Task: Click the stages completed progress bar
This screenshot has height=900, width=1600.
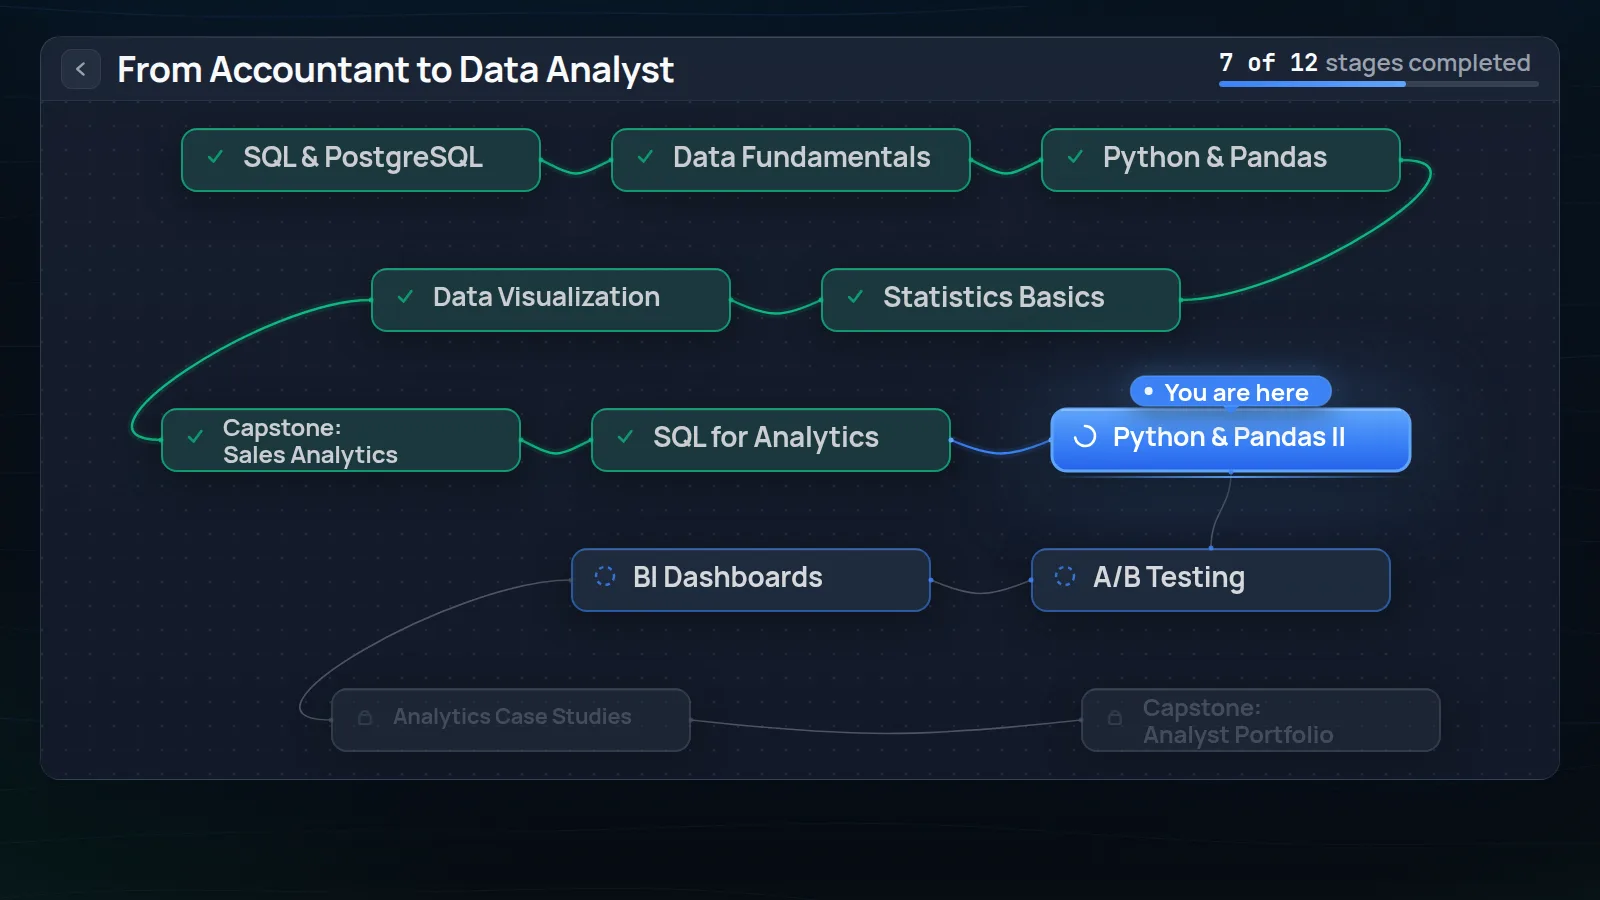Action: tap(1378, 84)
